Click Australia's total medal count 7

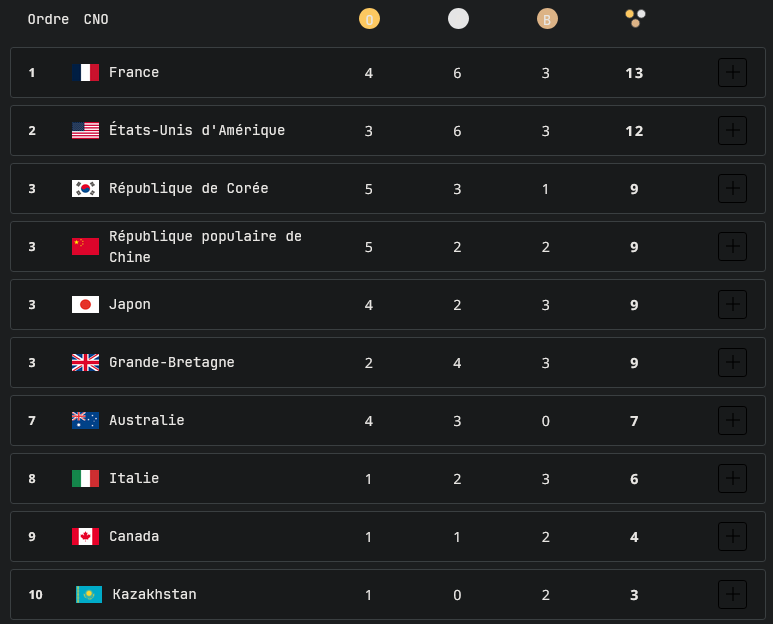[x=634, y=421]
